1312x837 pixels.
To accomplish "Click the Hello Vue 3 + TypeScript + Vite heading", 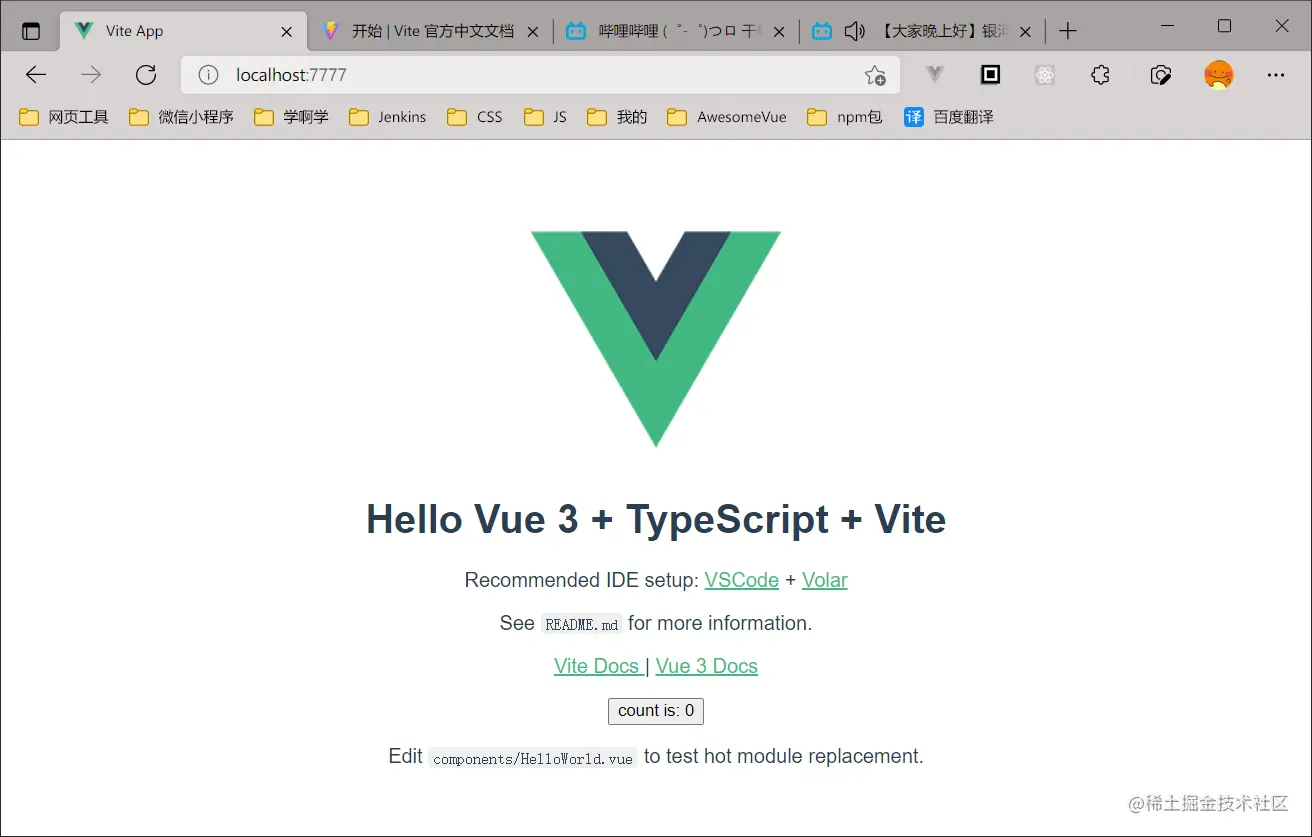I will pos(656,519).
